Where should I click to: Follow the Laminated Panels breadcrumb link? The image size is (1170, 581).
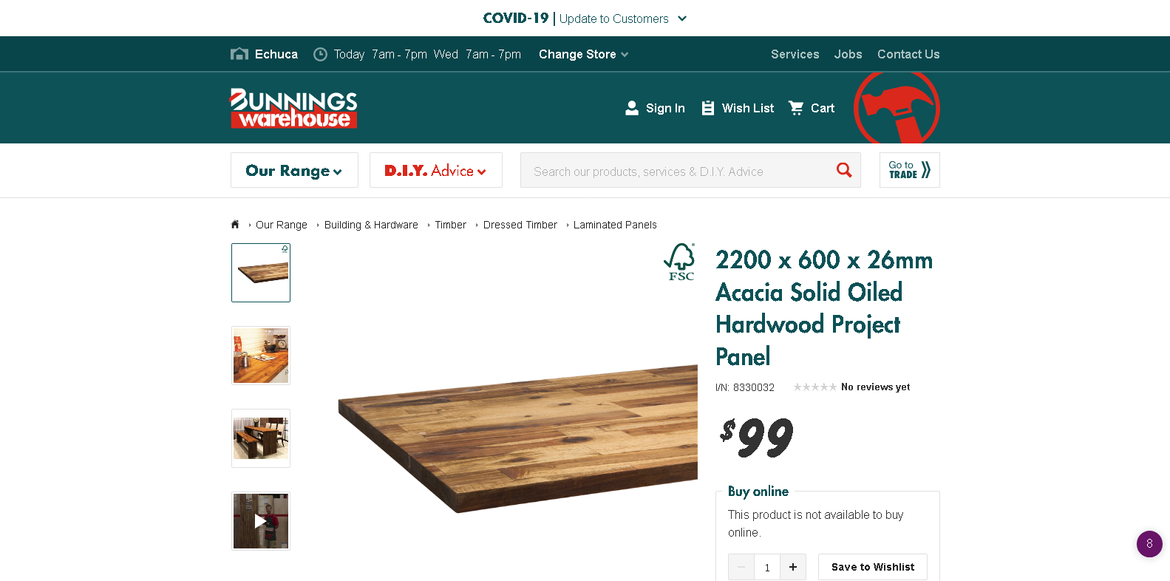(x=615, y=224)
